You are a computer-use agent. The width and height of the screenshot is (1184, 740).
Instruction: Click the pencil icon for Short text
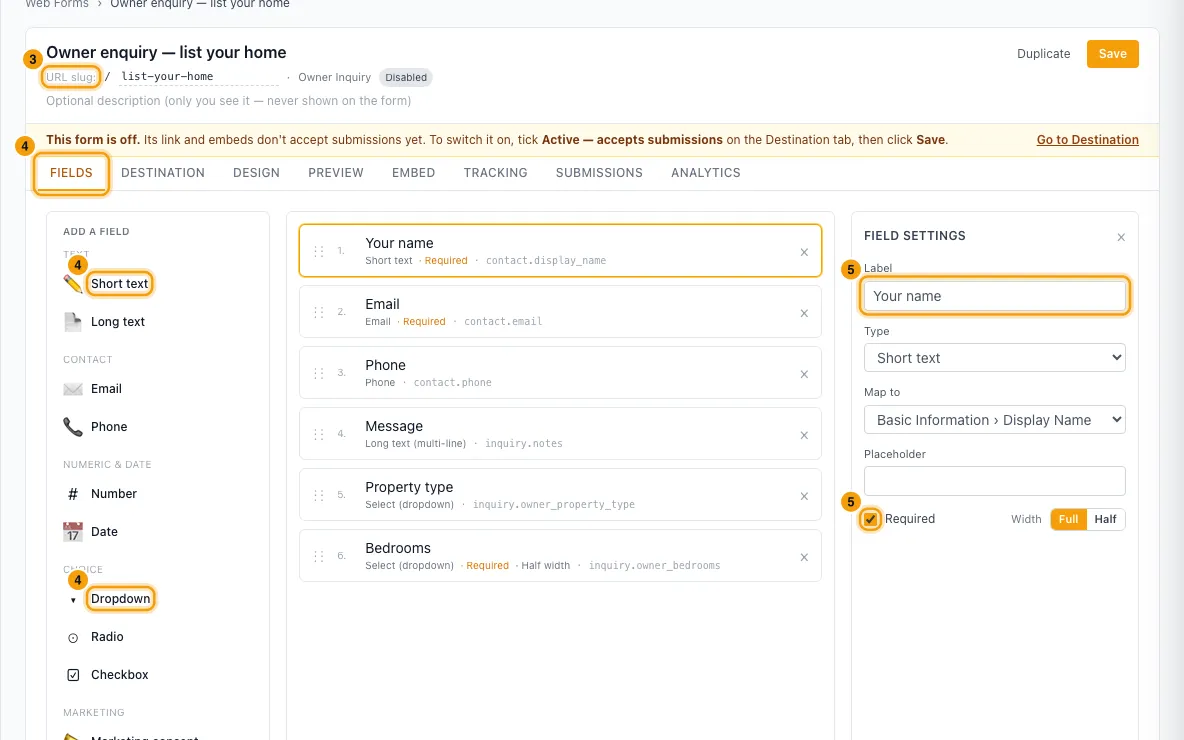coord(72,284)
